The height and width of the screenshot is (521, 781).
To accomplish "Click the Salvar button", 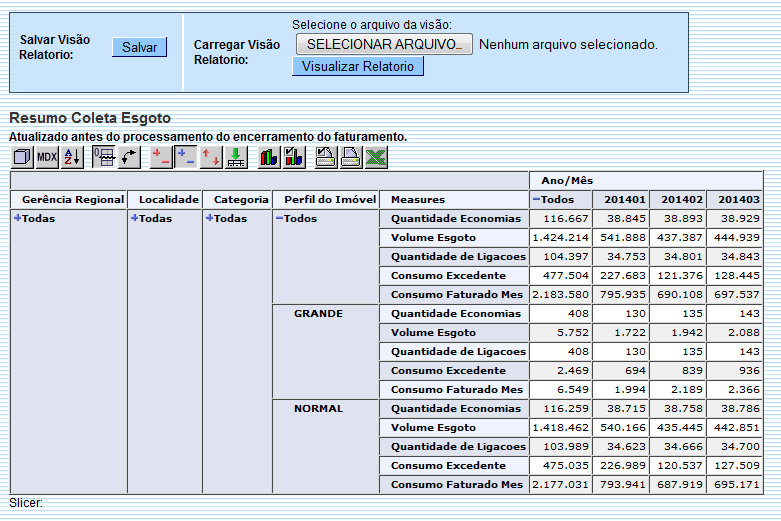I will (139, 47).
